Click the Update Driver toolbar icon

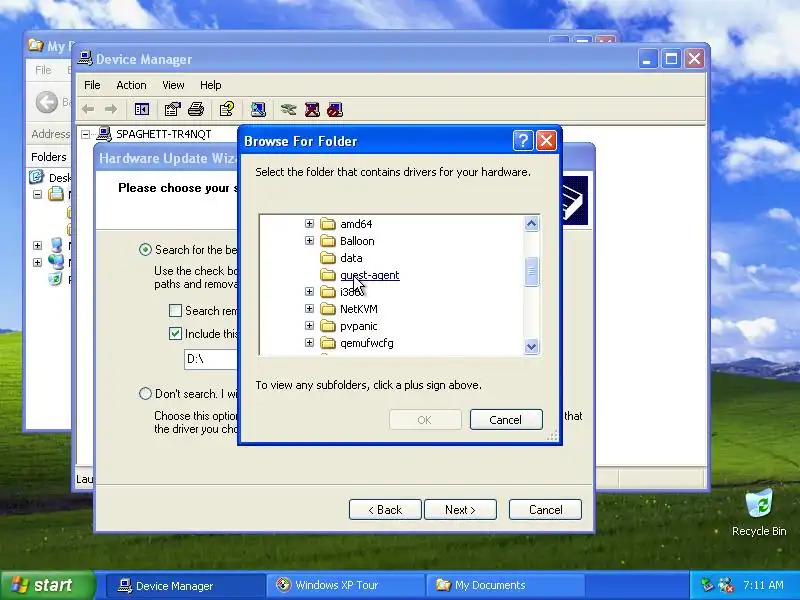click(x=288, y=109)
